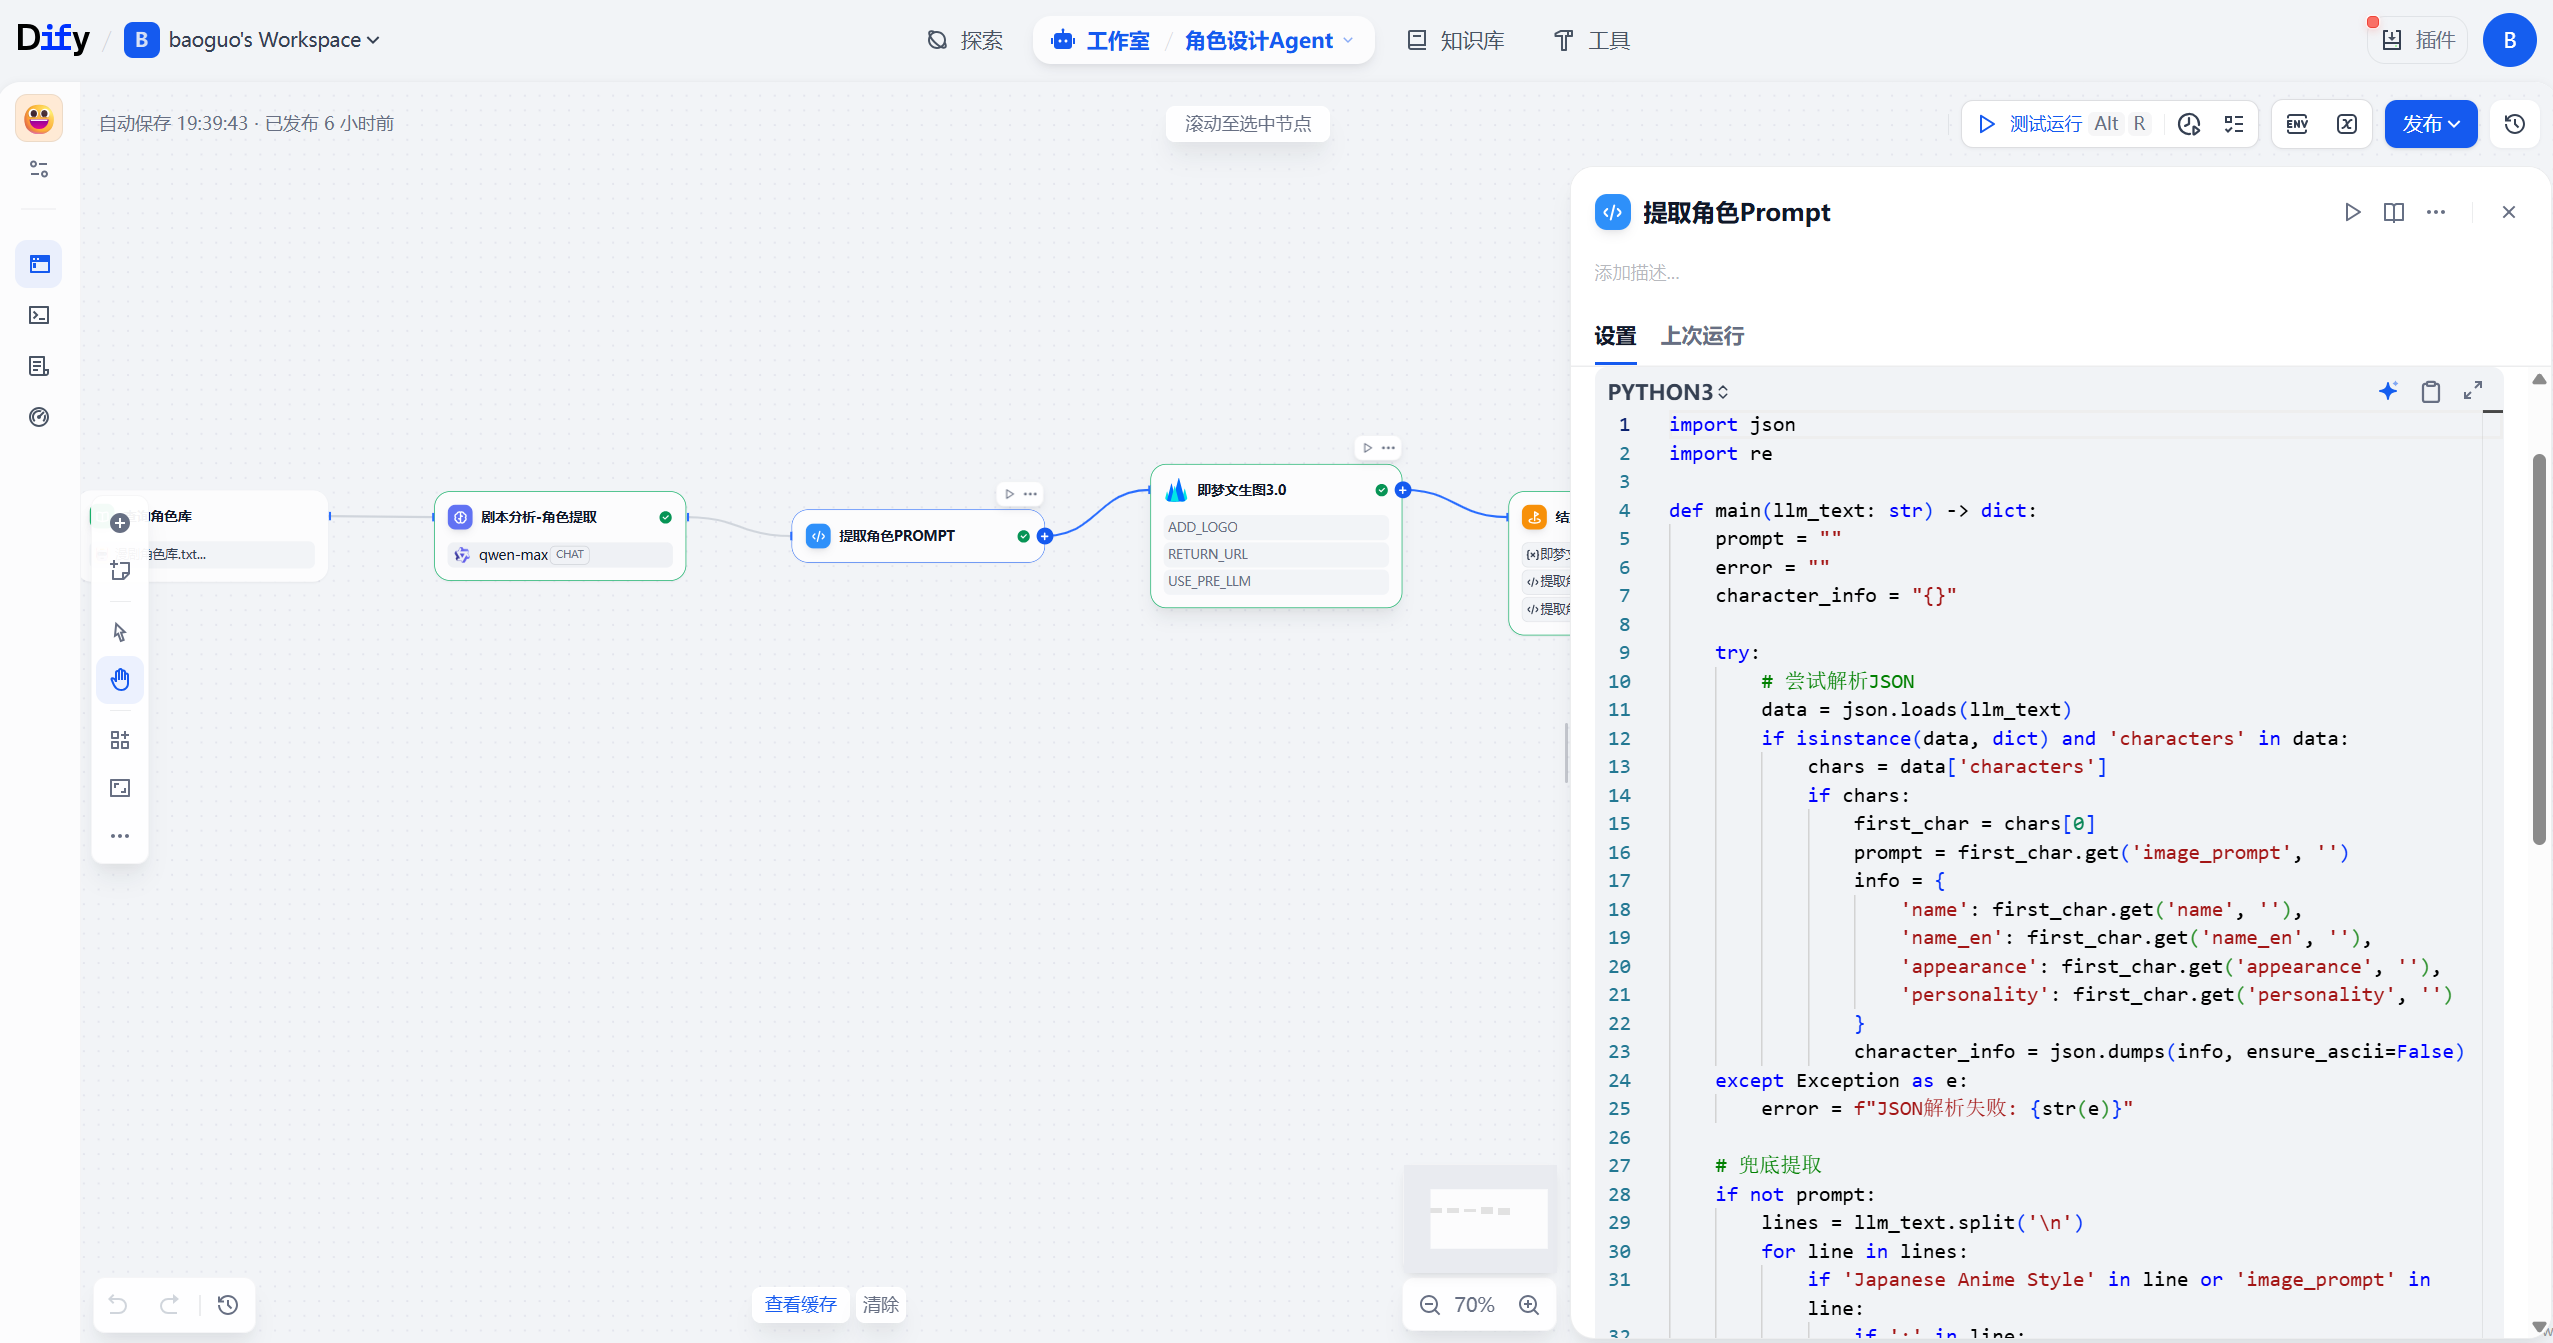Go to 工作室 in top navigation

(x=1101, y=40)
